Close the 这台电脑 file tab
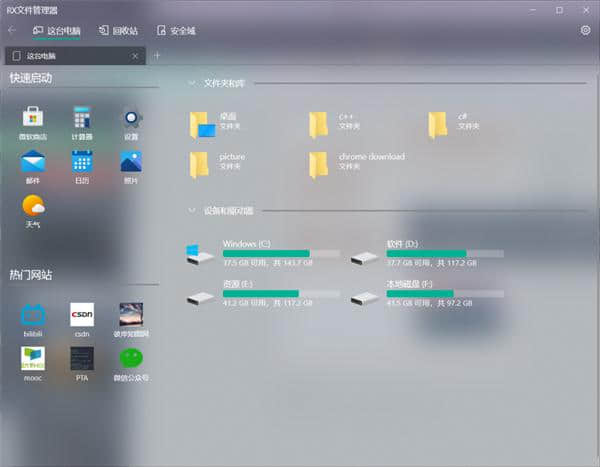The height and width of the screenshot is (467, 600). point(135,56)
